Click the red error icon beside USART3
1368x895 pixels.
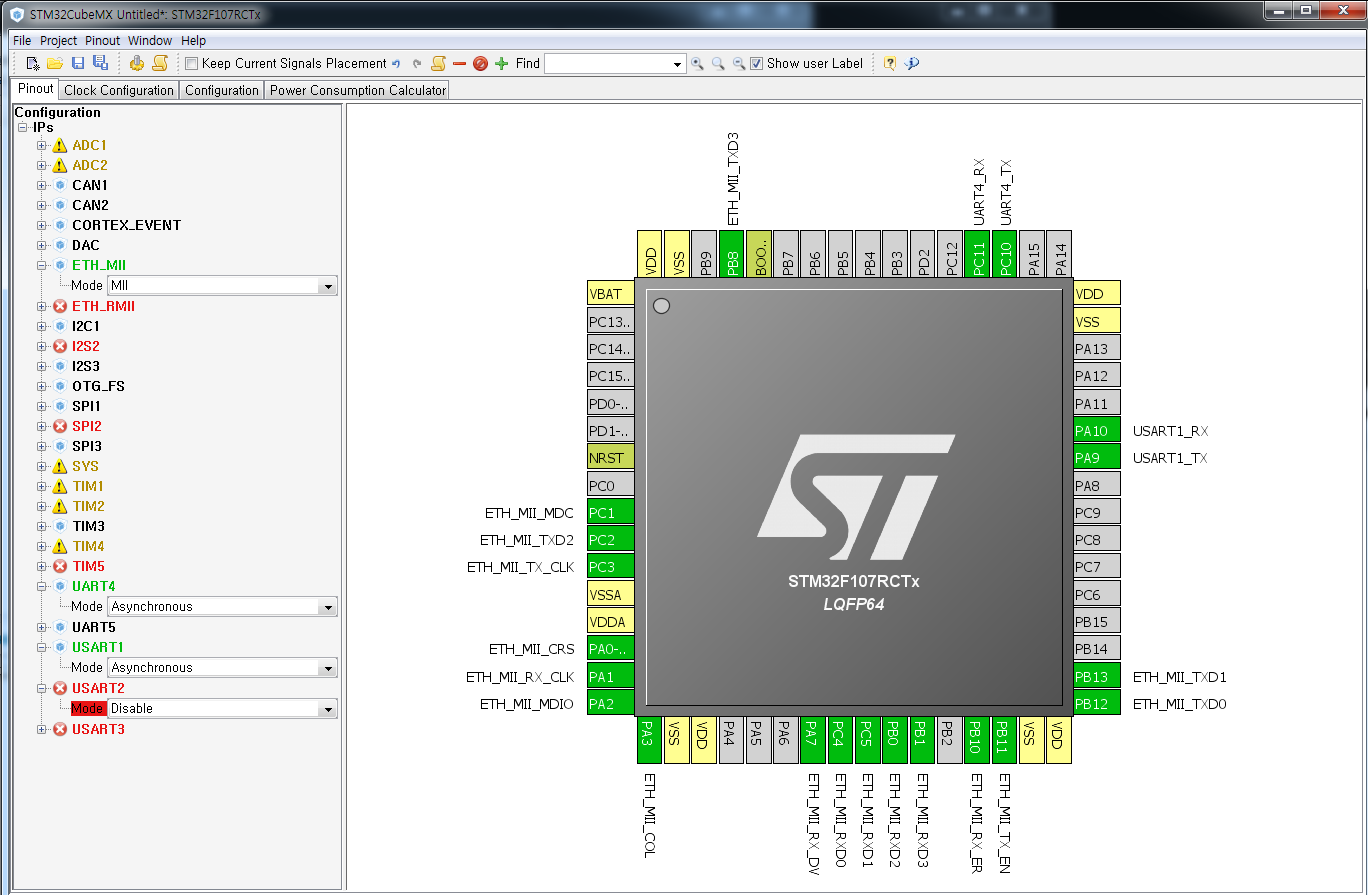pos(60,729)
